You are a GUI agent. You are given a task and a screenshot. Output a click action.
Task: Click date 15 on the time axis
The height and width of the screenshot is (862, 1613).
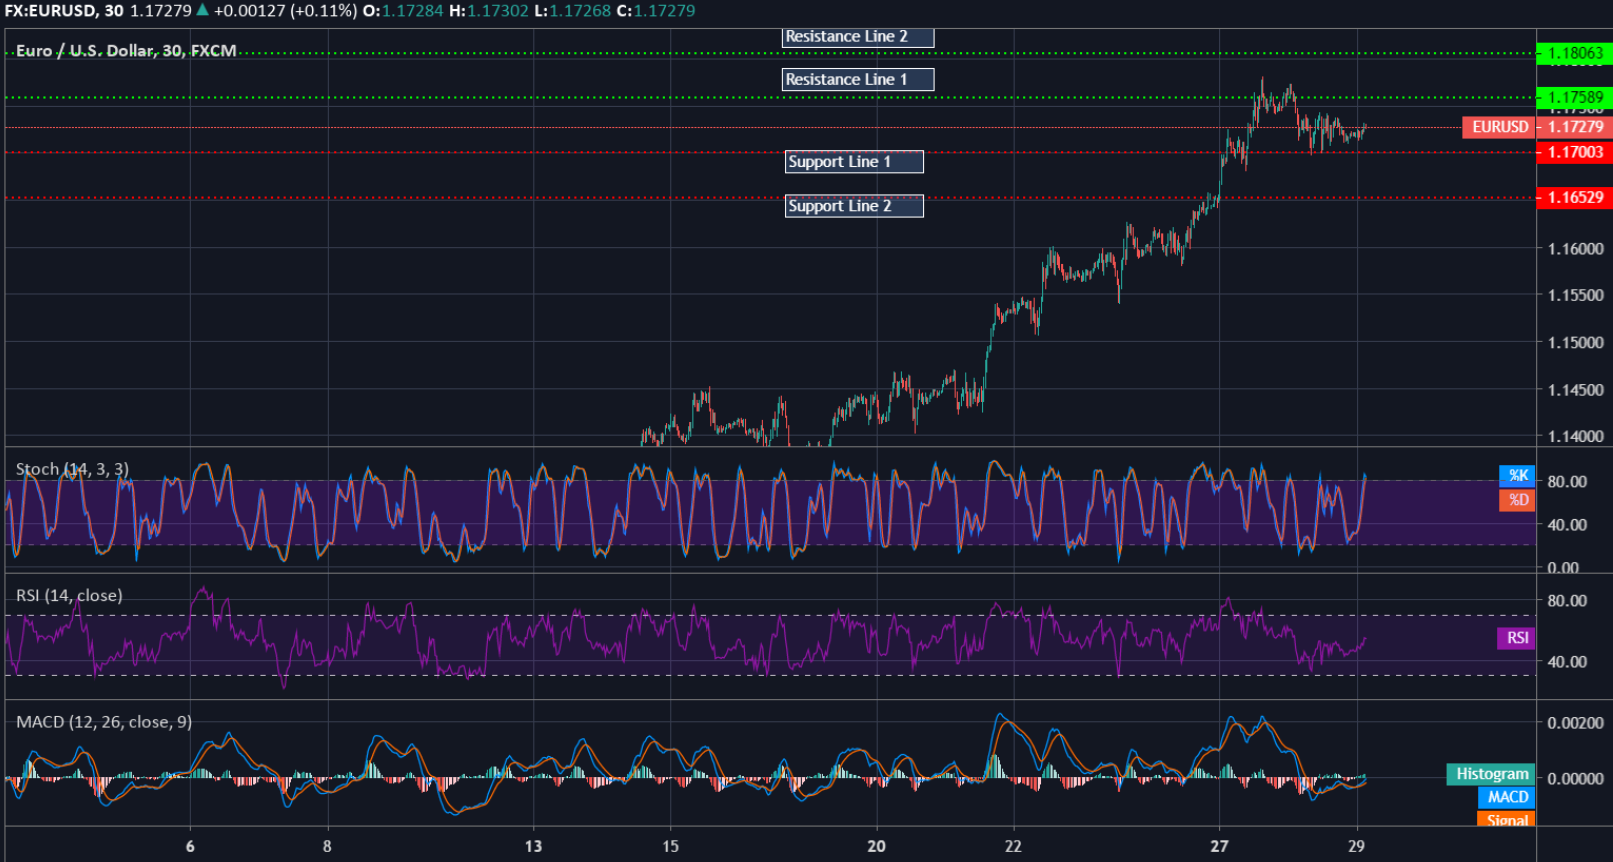pos(670,846)
